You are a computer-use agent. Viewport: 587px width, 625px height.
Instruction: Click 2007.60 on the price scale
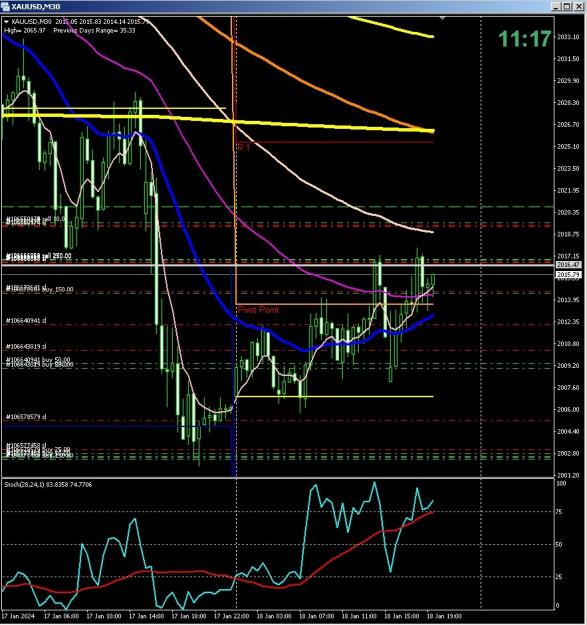(568, 387)
